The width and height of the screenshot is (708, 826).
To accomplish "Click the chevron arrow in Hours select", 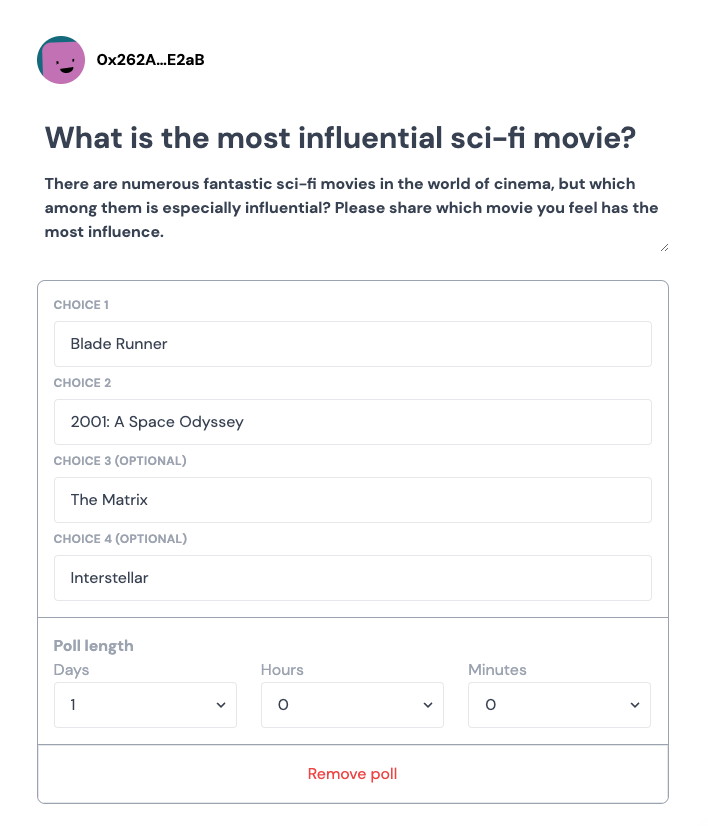I will pos(428,705).
